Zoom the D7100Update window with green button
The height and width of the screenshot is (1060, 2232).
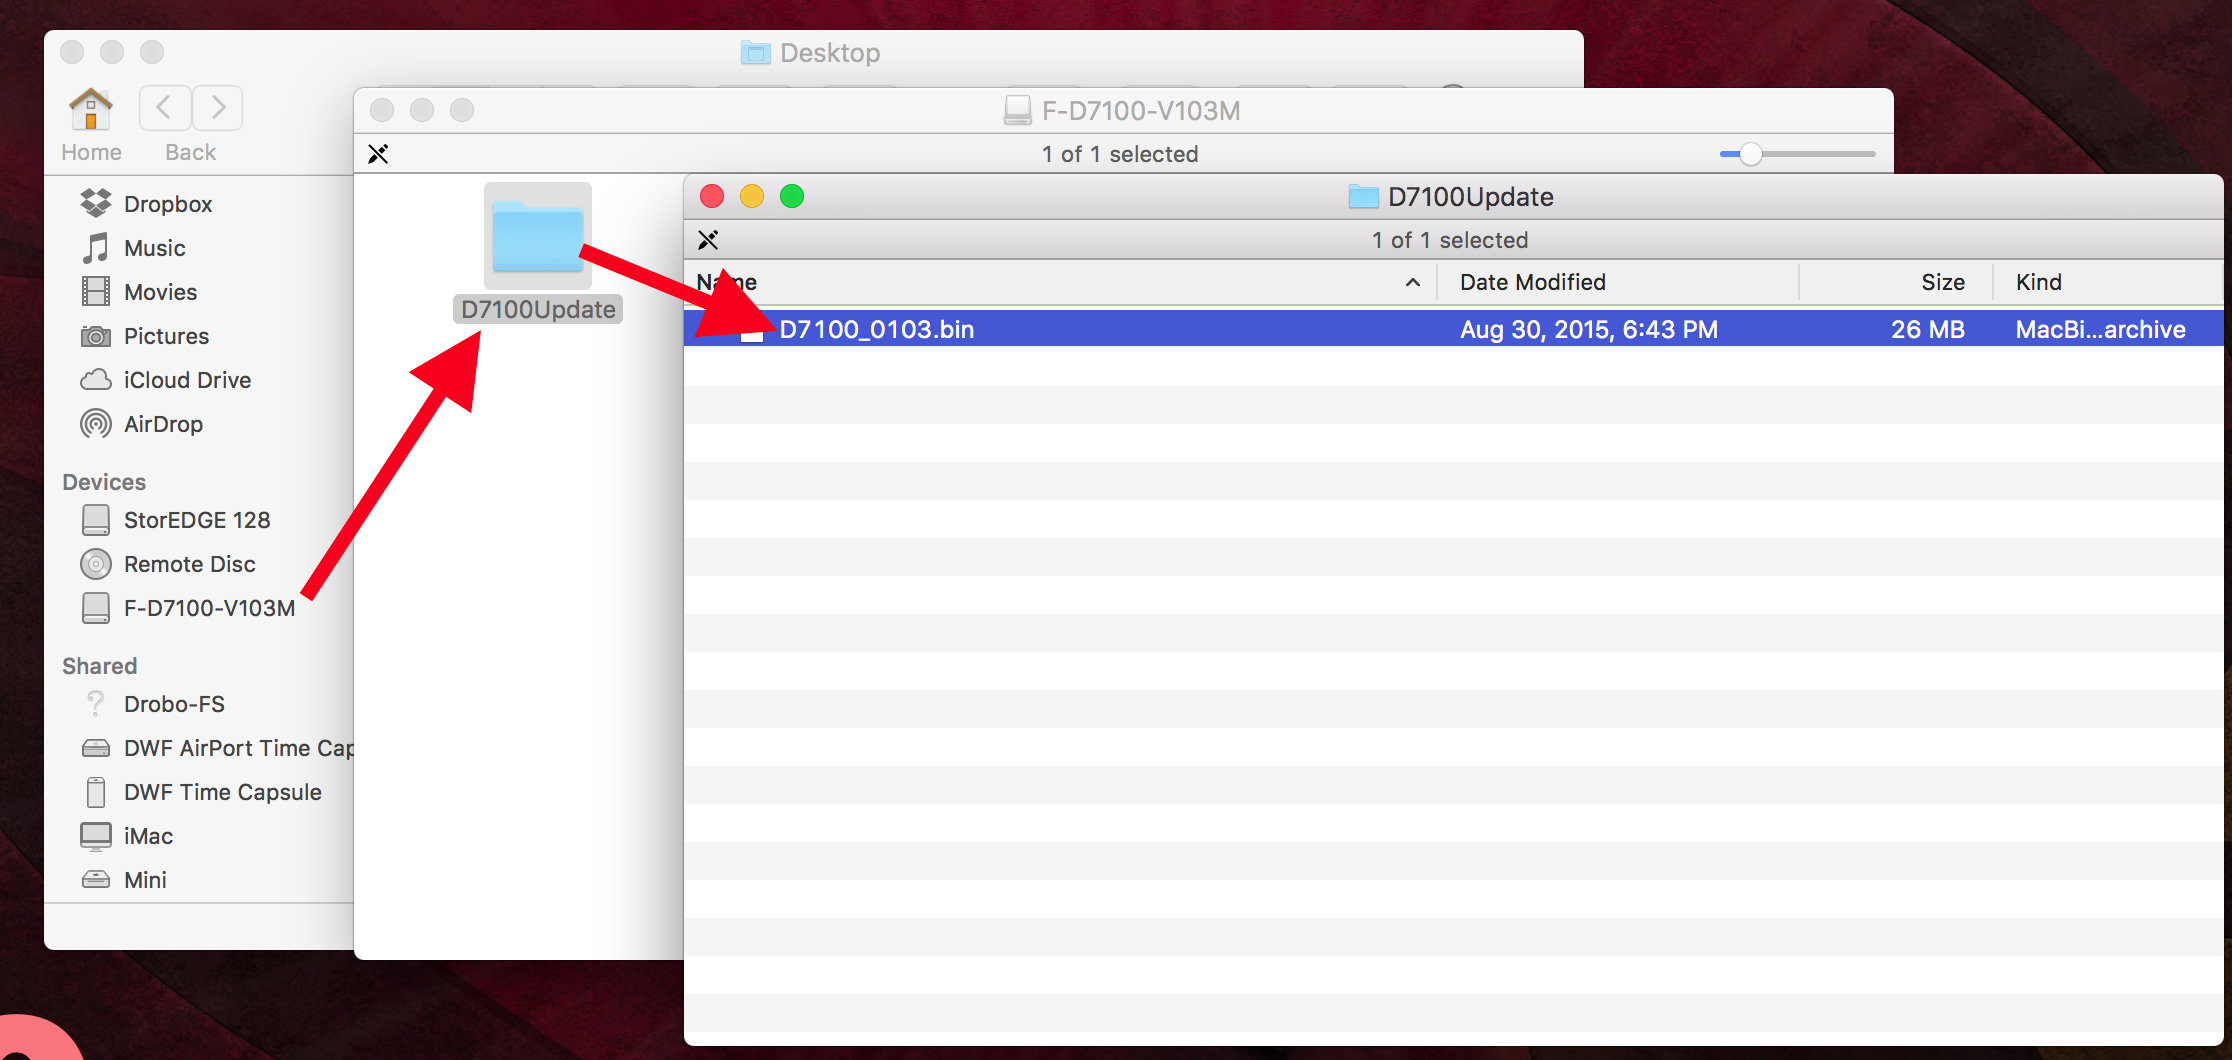click(x=792, y=196)
